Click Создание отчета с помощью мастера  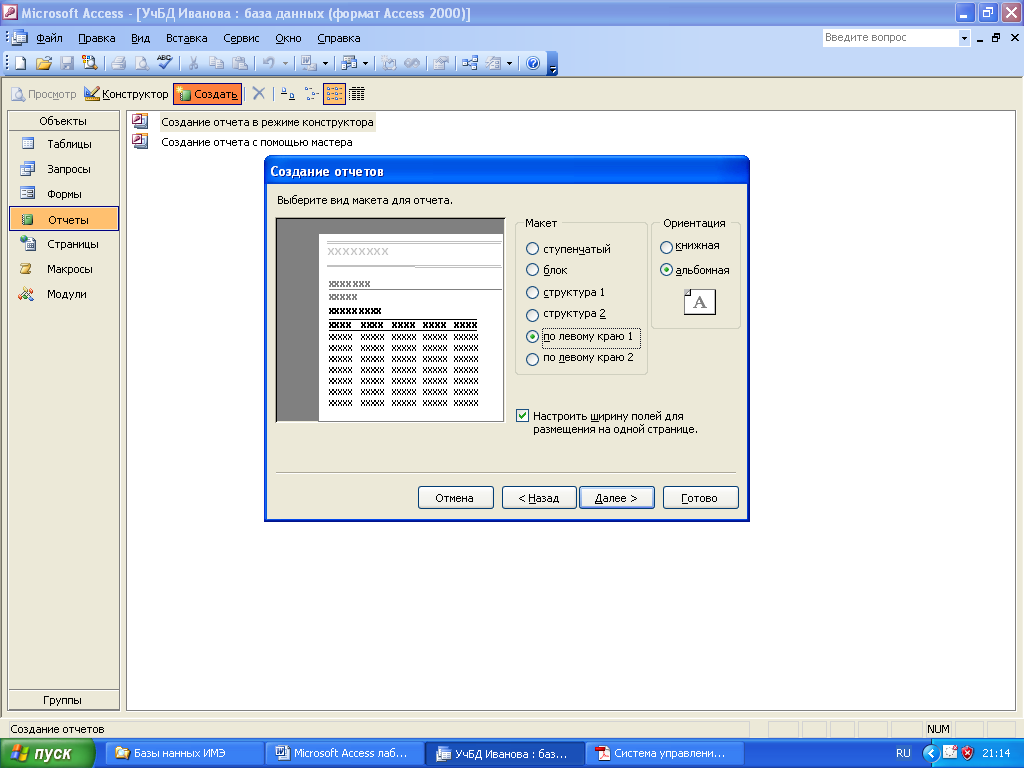coord(257,142)
